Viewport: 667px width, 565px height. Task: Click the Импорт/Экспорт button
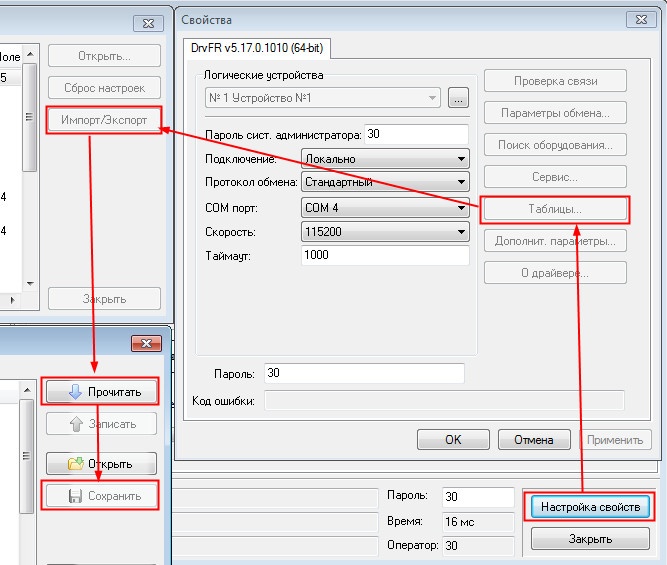pos(104,120)
